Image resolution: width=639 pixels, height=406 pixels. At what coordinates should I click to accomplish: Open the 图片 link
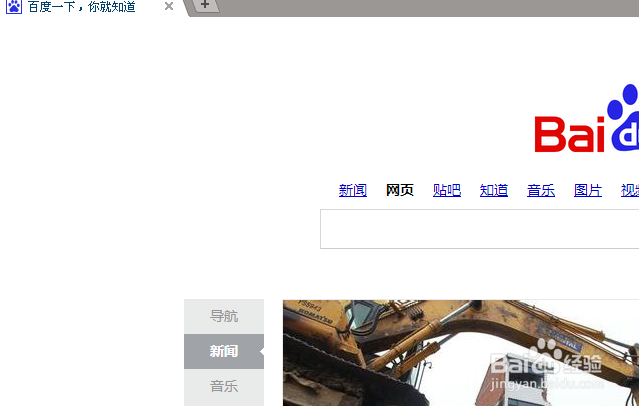(588, 190)
